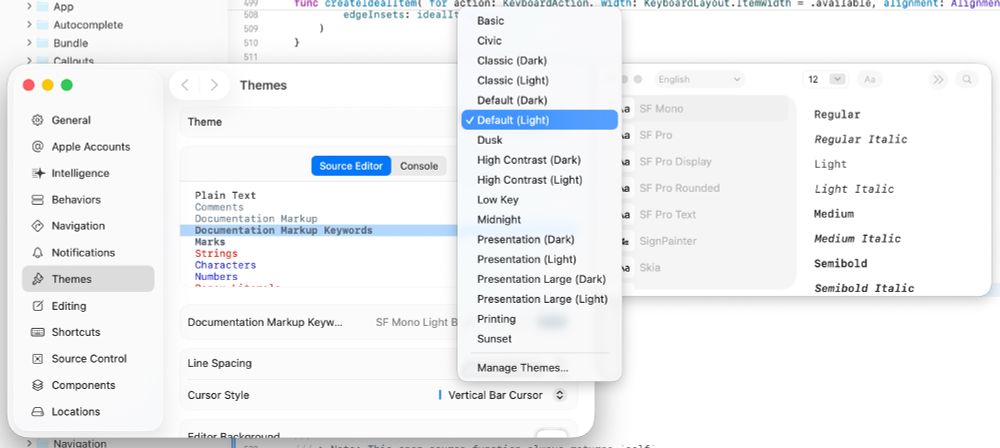
Task: Choose Classic (Dark) theme
Action: pos(540,61)
